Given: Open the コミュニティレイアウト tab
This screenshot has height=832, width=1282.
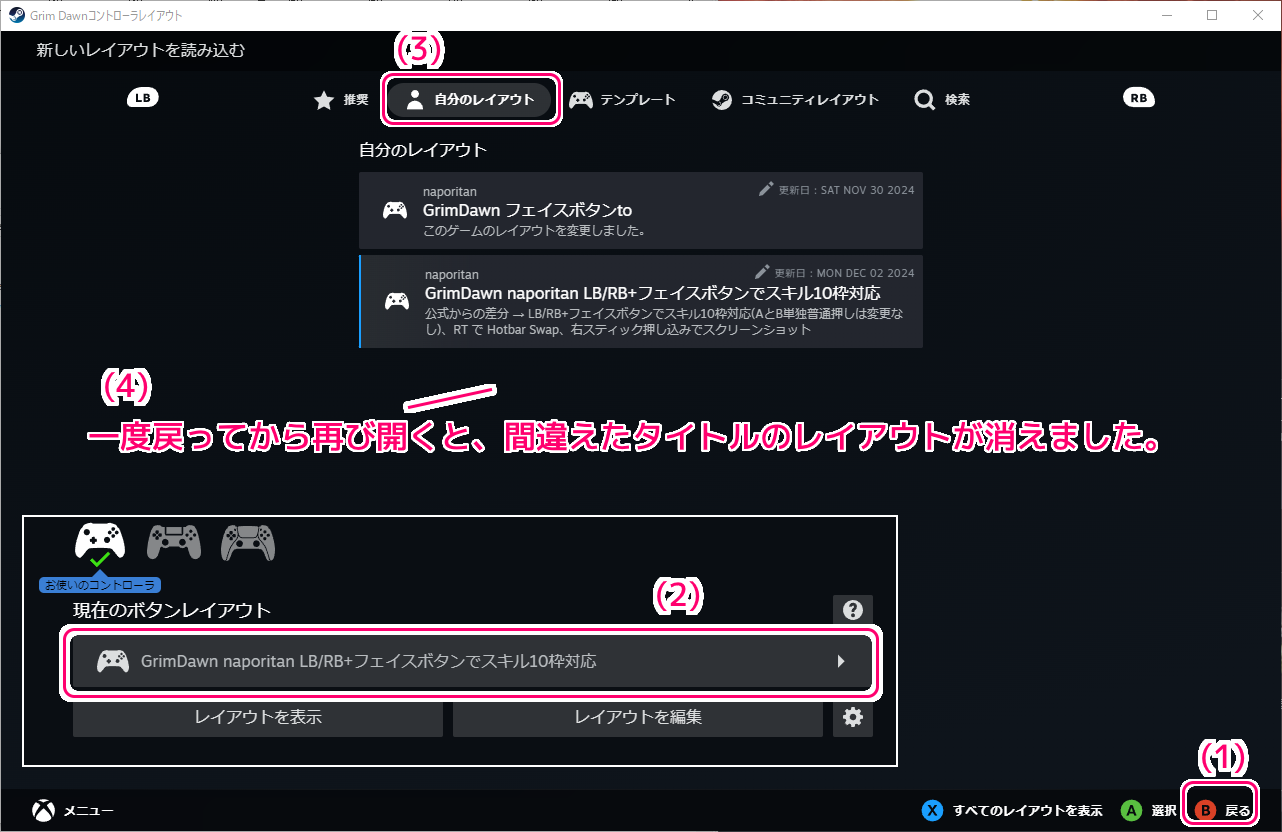Looking at the screenshot, I should 795,100.
